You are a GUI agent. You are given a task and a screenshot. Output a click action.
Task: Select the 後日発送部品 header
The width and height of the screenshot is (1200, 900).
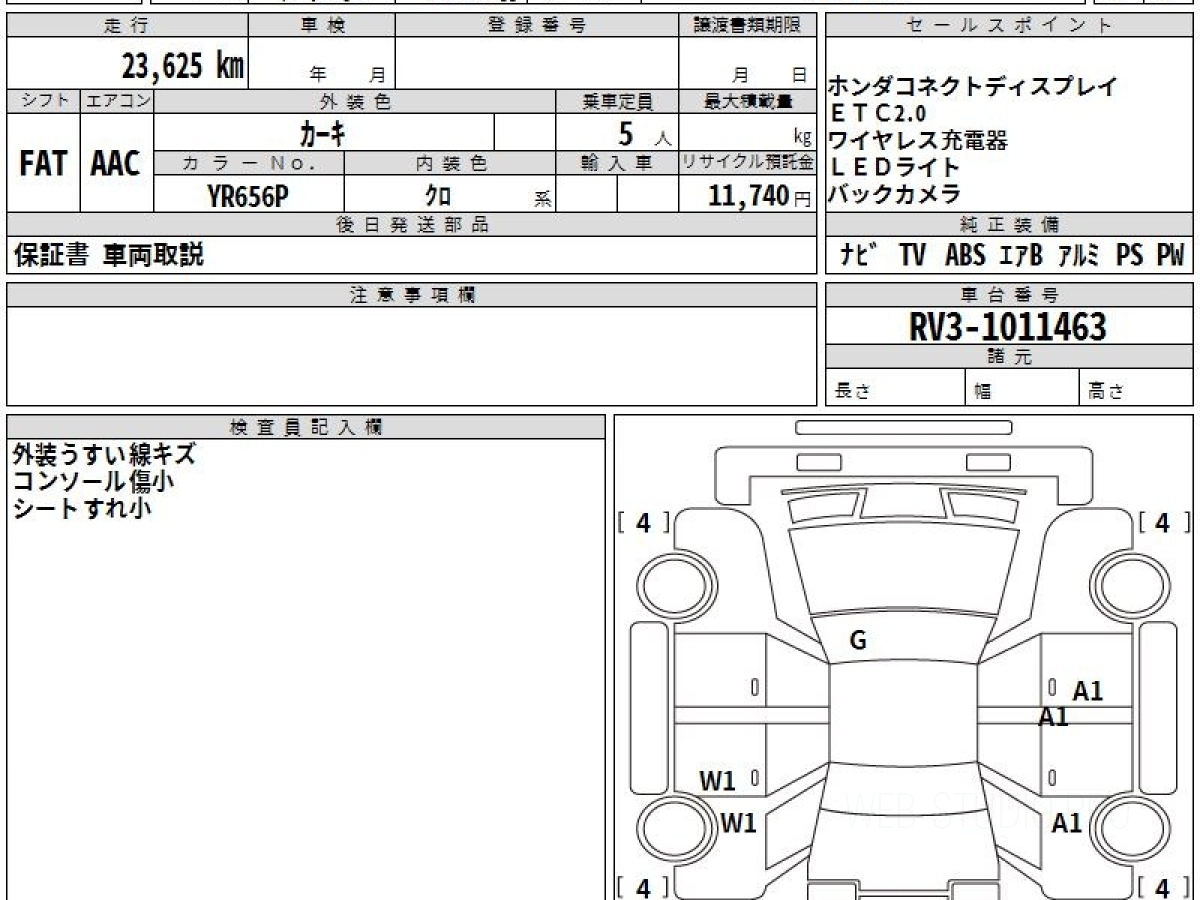[x=412, y=225]
